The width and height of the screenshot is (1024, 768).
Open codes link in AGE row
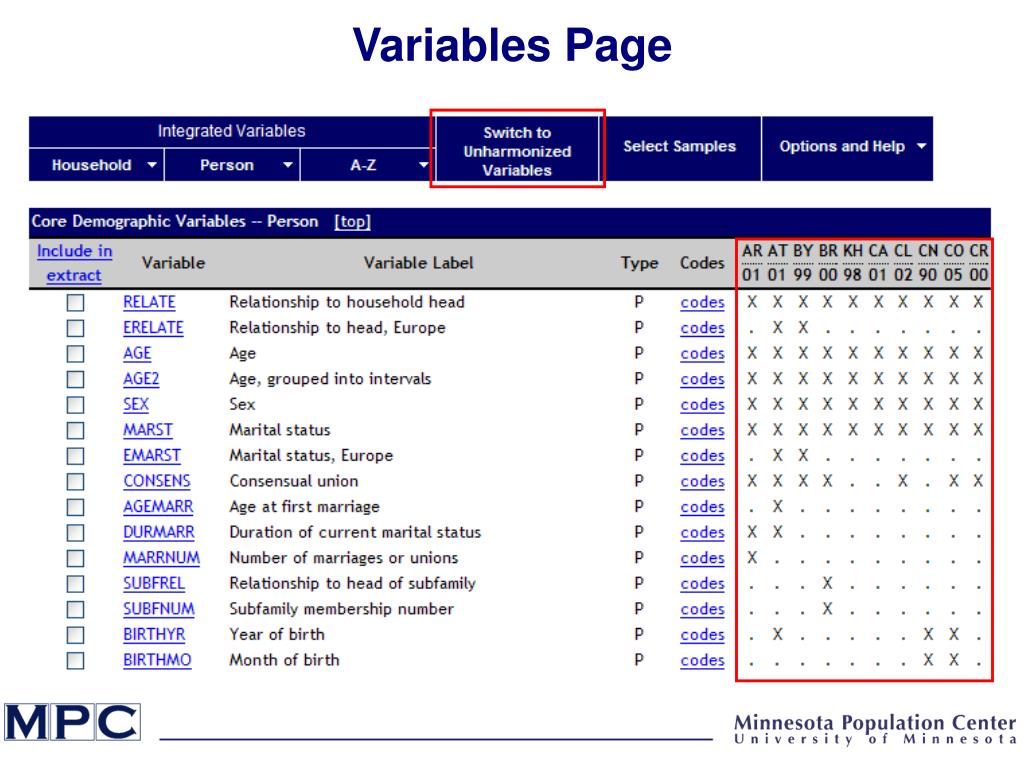point(702,353)
